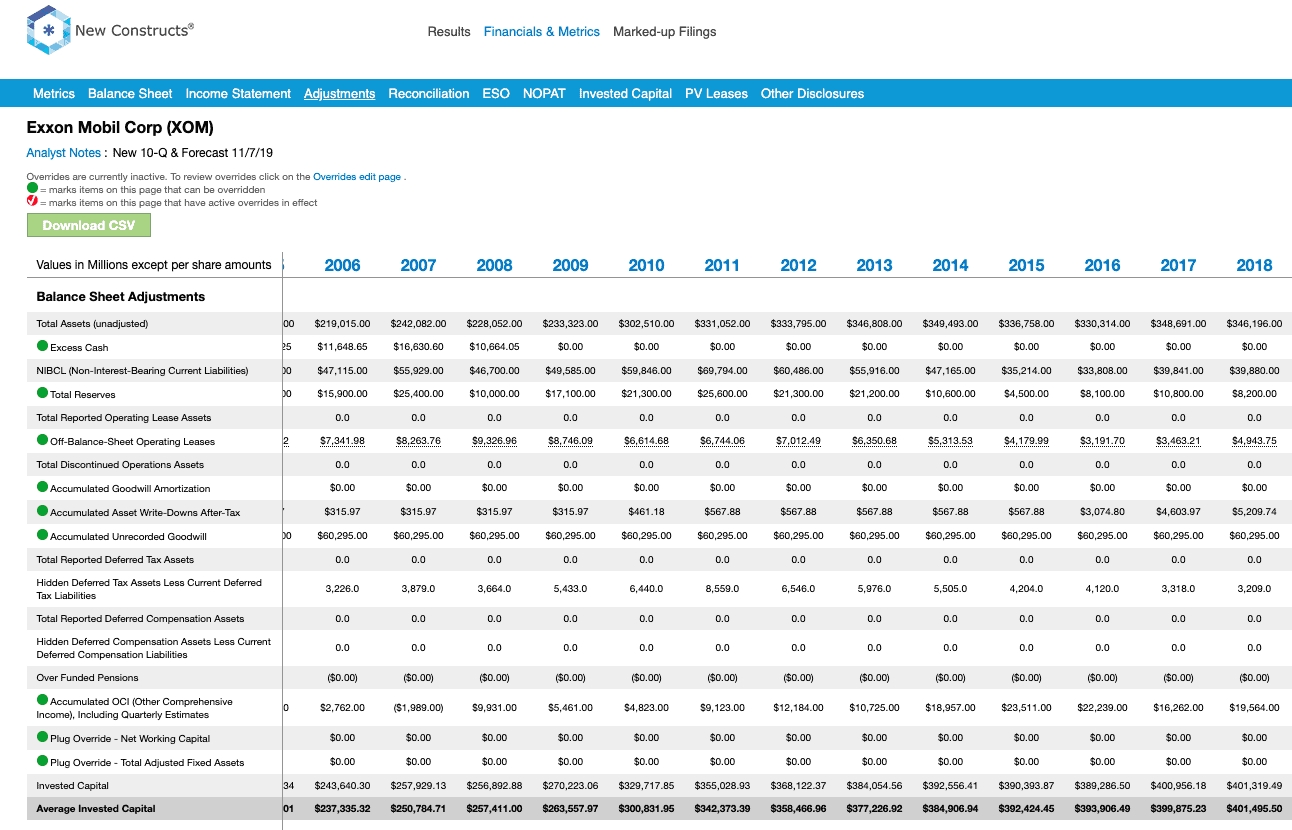Viewport: 1292px width, 830px height.
Task: Click the 2014 column year header
Action: 950,265
